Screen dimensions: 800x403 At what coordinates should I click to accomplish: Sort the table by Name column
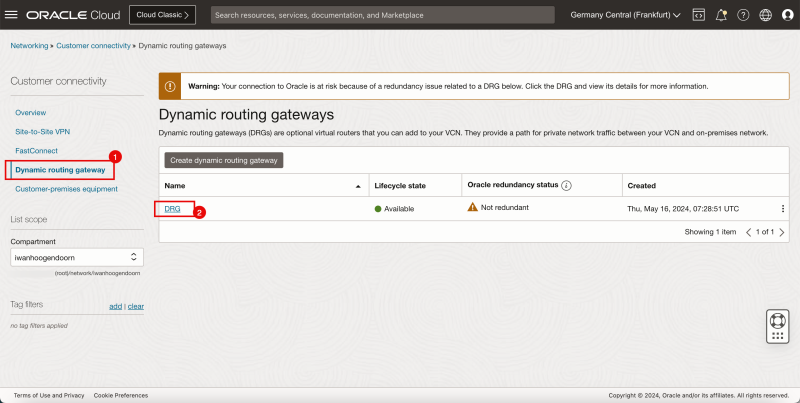pos(357,186)
